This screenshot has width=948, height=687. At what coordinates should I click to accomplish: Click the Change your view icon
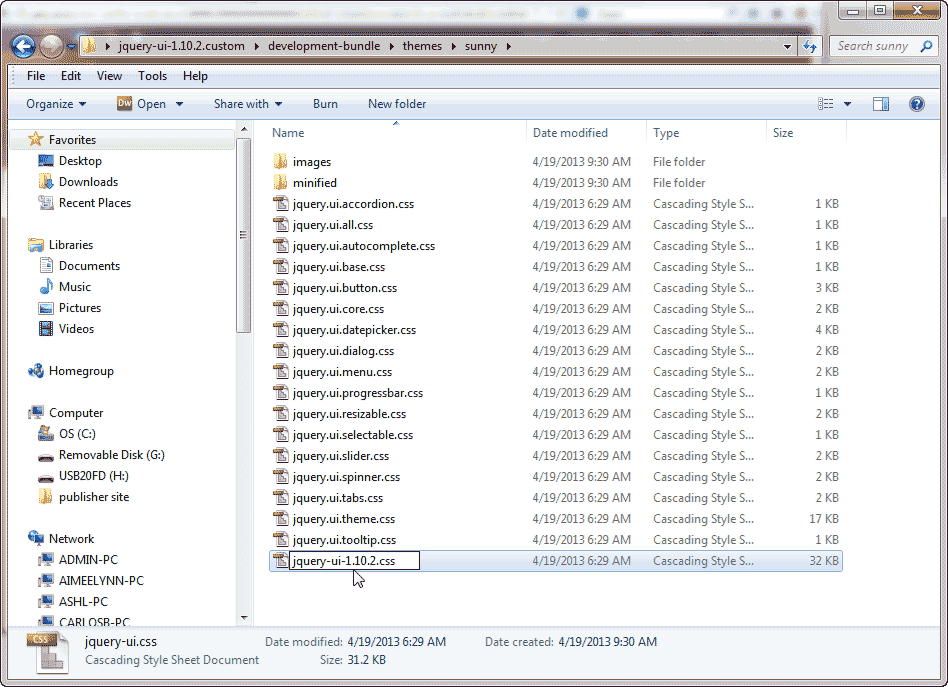click(x=826, y=104)
